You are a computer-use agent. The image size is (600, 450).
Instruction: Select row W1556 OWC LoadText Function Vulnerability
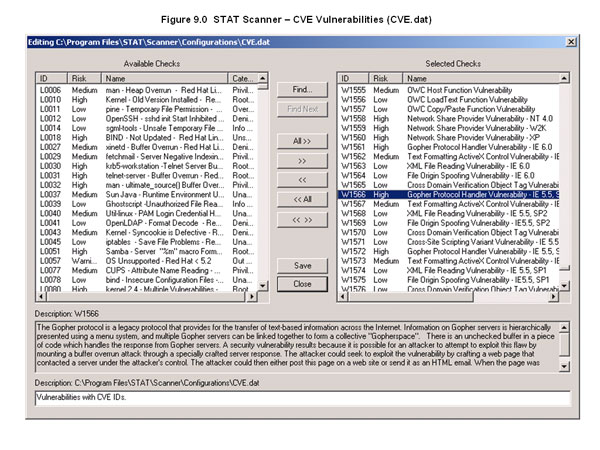tap(448, 100)
